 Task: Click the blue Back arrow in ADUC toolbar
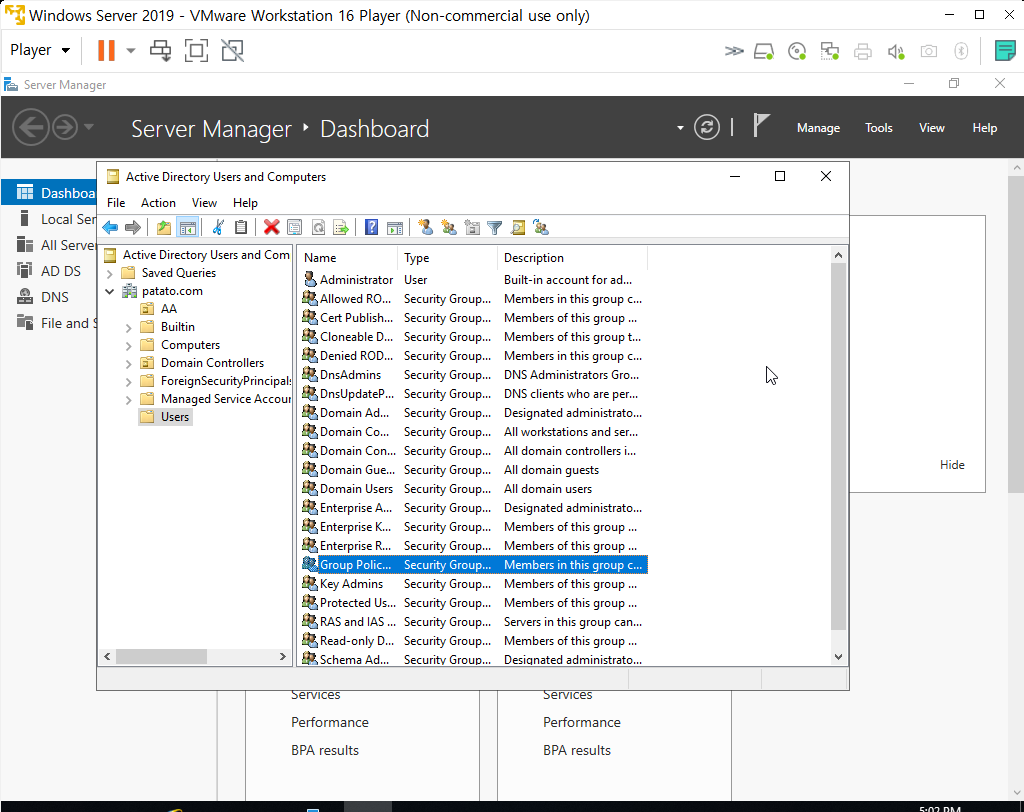coord(110,227)
